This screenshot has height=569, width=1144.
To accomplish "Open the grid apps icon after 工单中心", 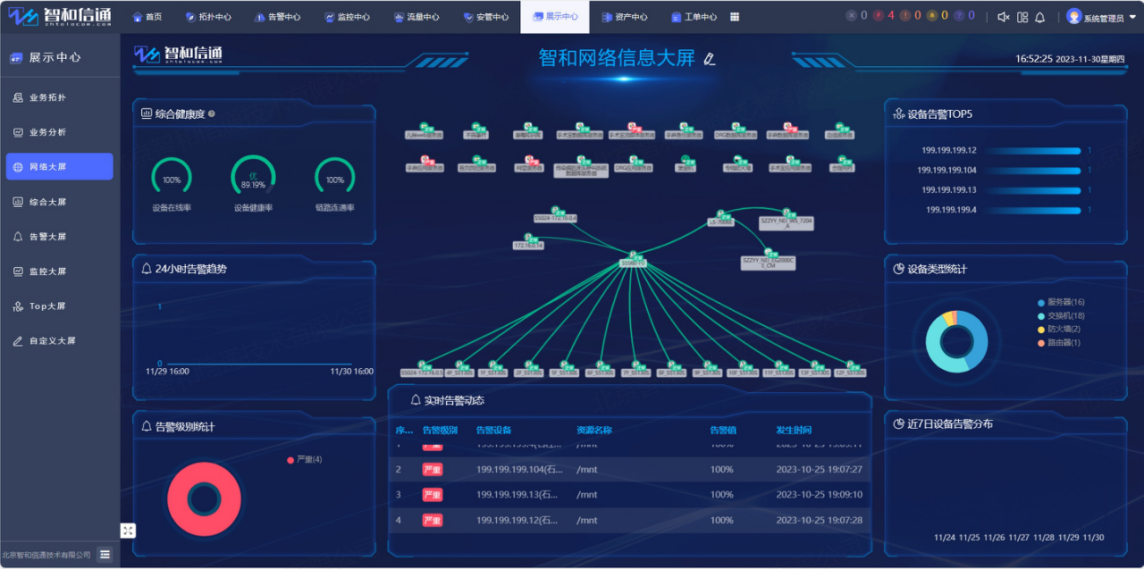I will pyautogui.click(x=735, y=17).
